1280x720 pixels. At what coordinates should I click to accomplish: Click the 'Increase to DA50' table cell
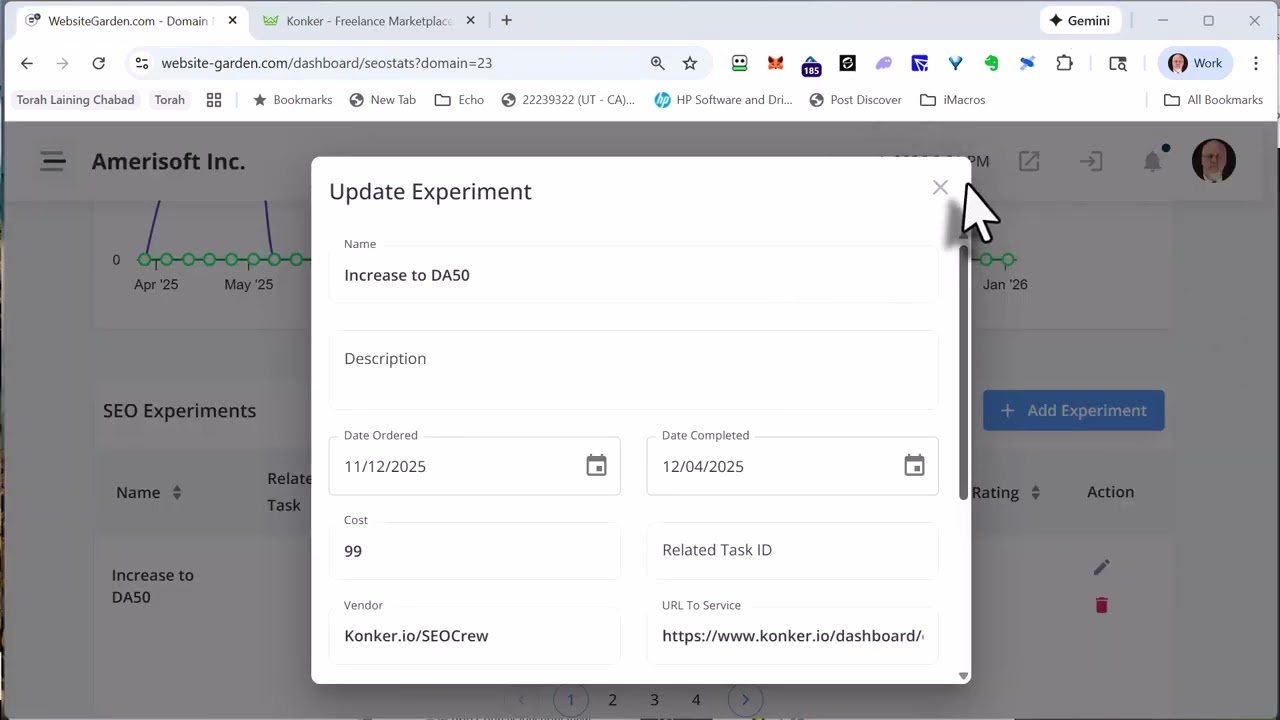tap(152, 586)
